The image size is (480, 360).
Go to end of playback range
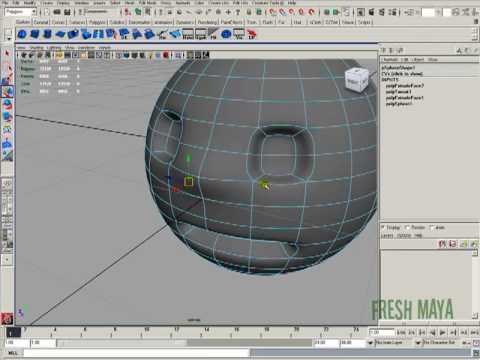coord(474,332)
